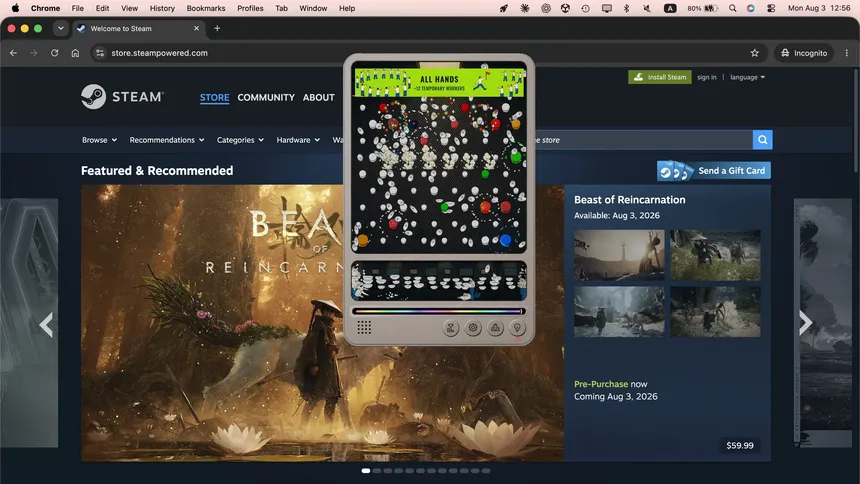Select the first carousel page dot

pyautogui.click(x=366, y=471)
